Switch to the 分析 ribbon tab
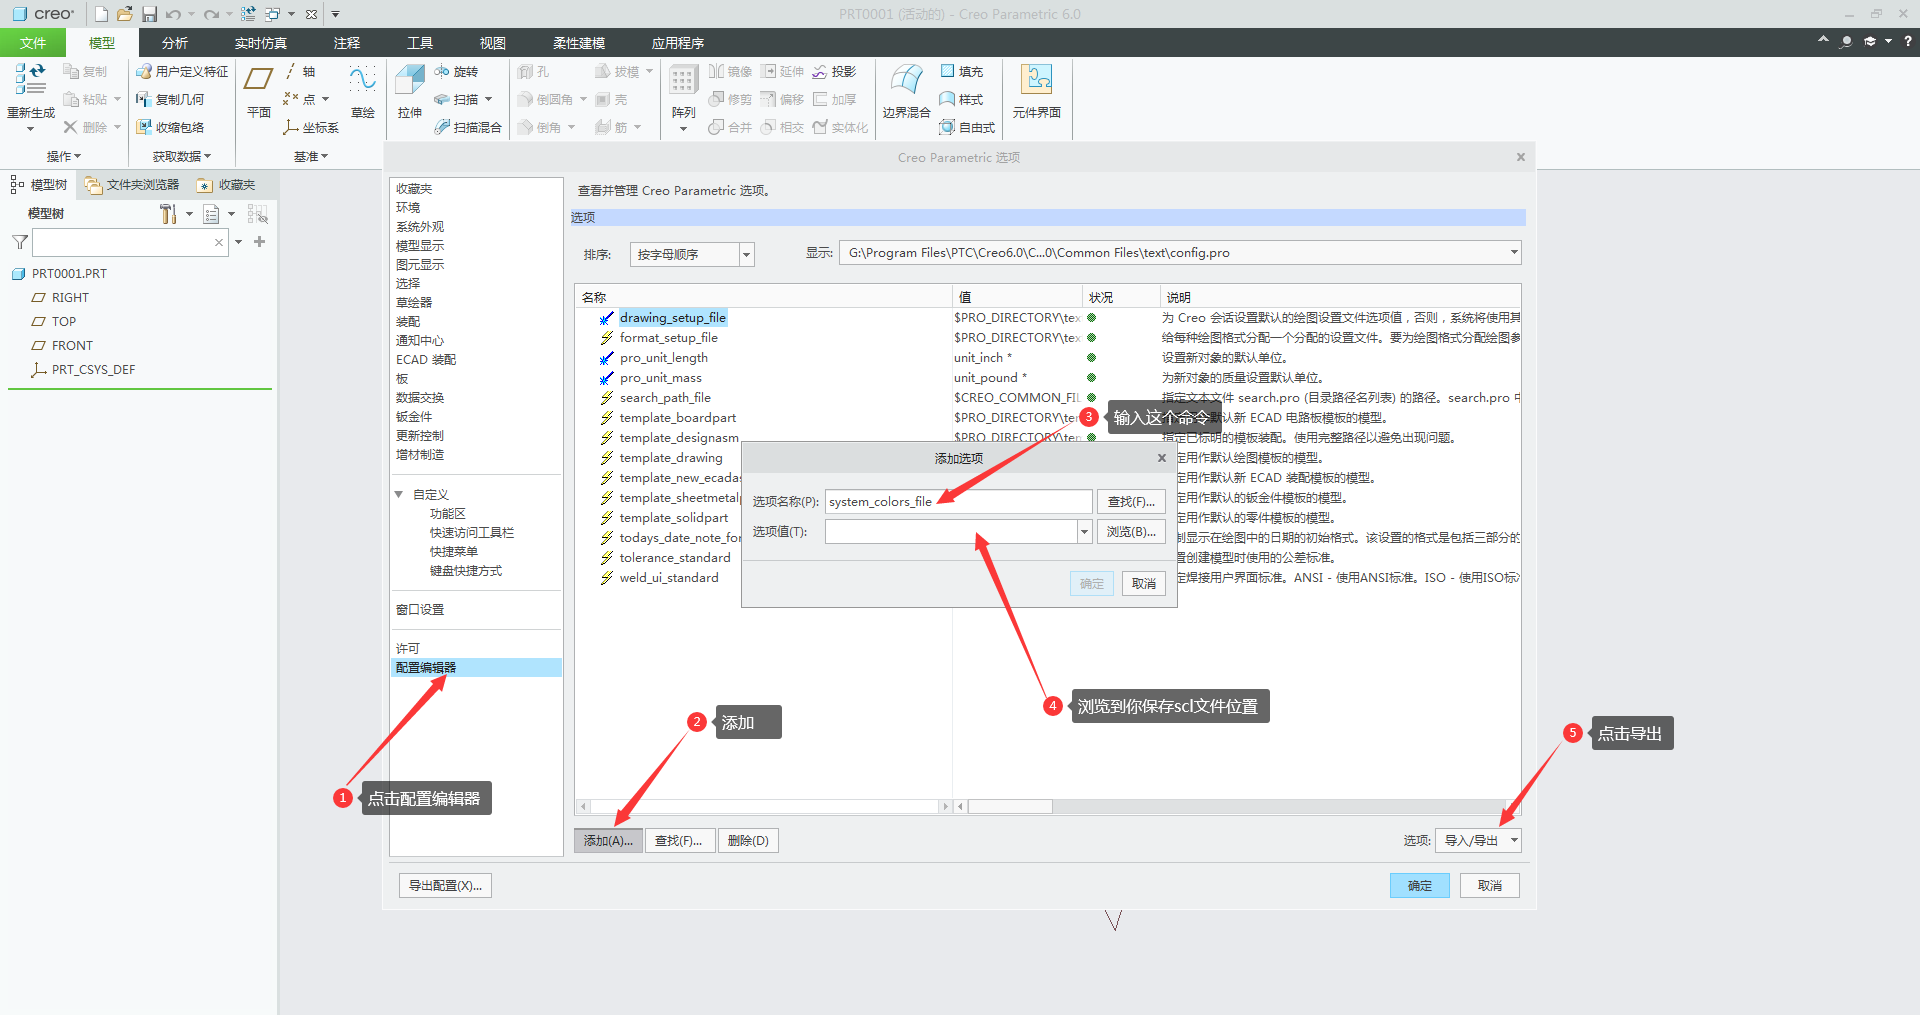Image resolution: width=1920 pixels, height=1015 pixels. coord(175,43)
